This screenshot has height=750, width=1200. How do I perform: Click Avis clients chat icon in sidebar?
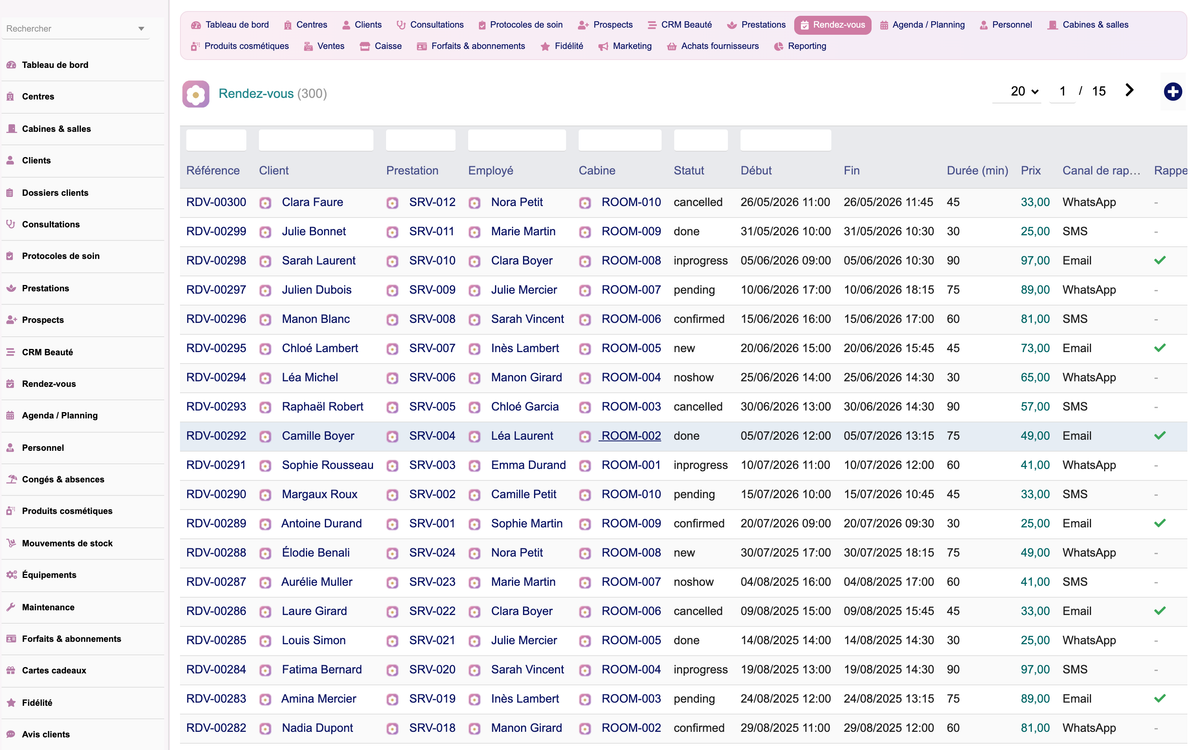click(11, 734)
